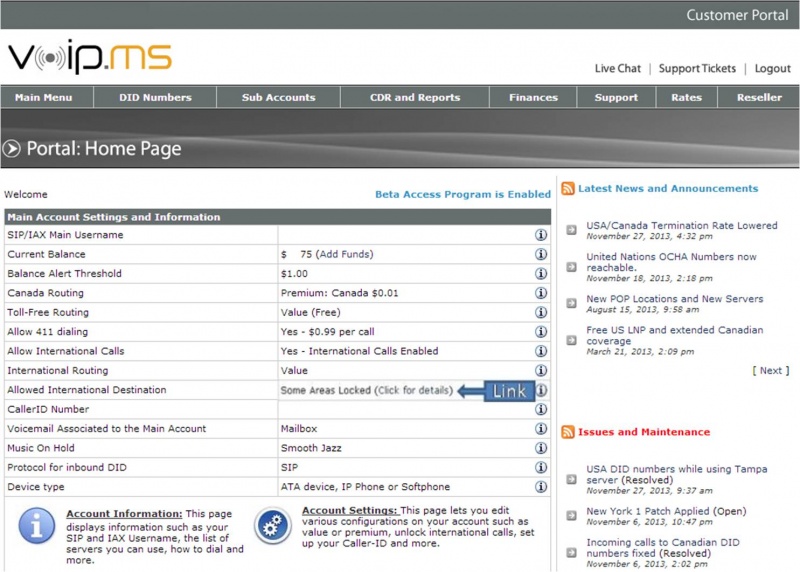Click 'Yes - $0.99 per call' value
This screenshot has width=800, height=572.
pyautogui.click(x=327, y=332)
